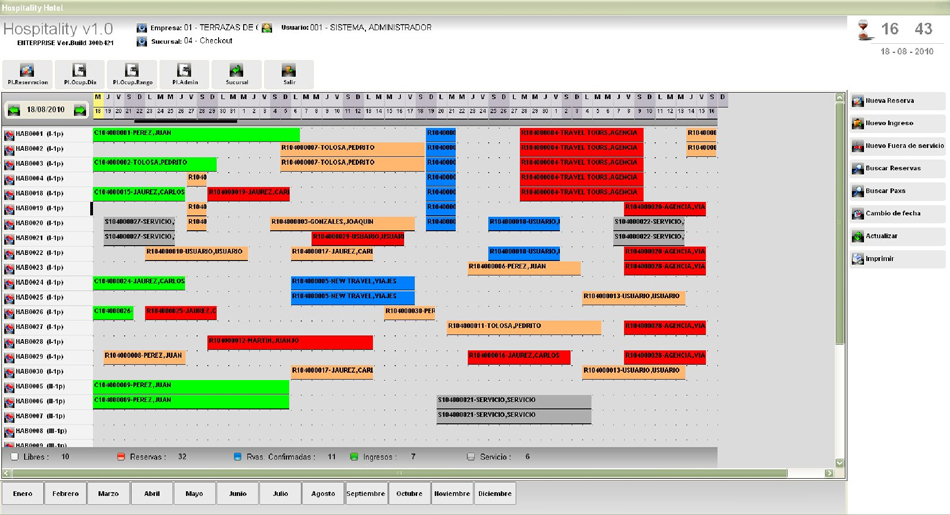Open the Pl.Reservacion planning view

[27, 75]
